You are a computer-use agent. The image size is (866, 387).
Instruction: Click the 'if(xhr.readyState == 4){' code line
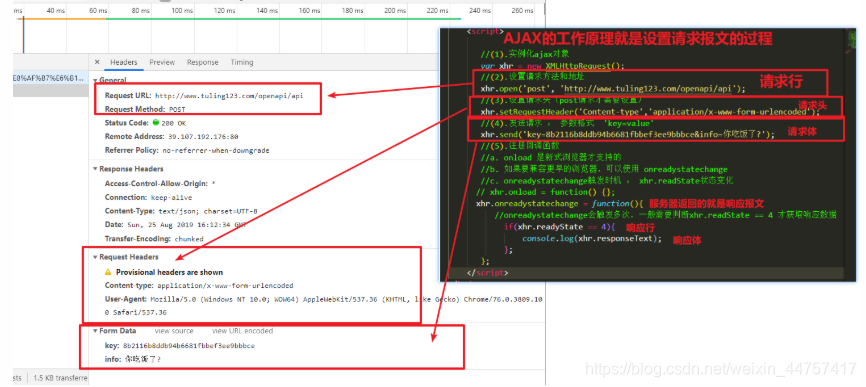pyautogui.click(x=559, y=227)
